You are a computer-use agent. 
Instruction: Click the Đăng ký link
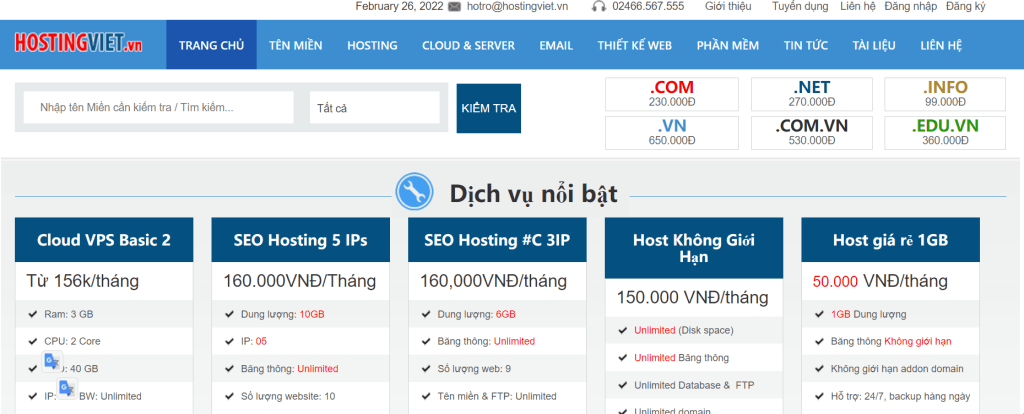click(x=965, y=7)
